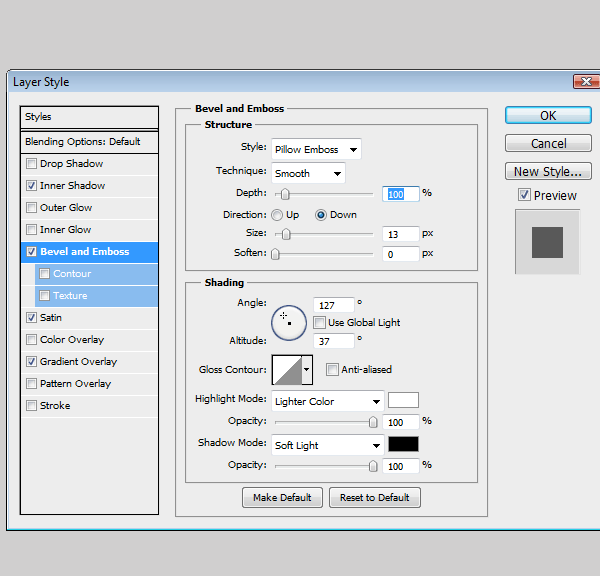Click the Depth percentage input field
Viewport: 600px width, 576px height.
pos(401,194)
